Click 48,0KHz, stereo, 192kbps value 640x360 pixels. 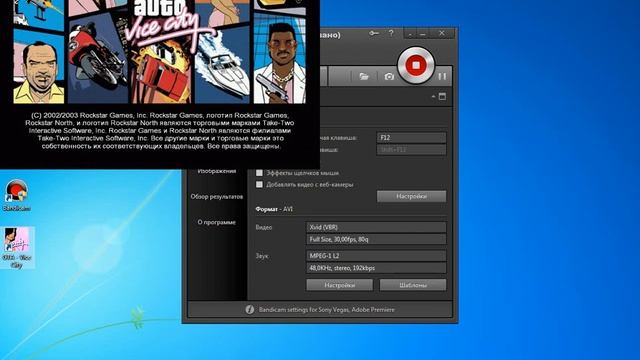tap(376, 268)
